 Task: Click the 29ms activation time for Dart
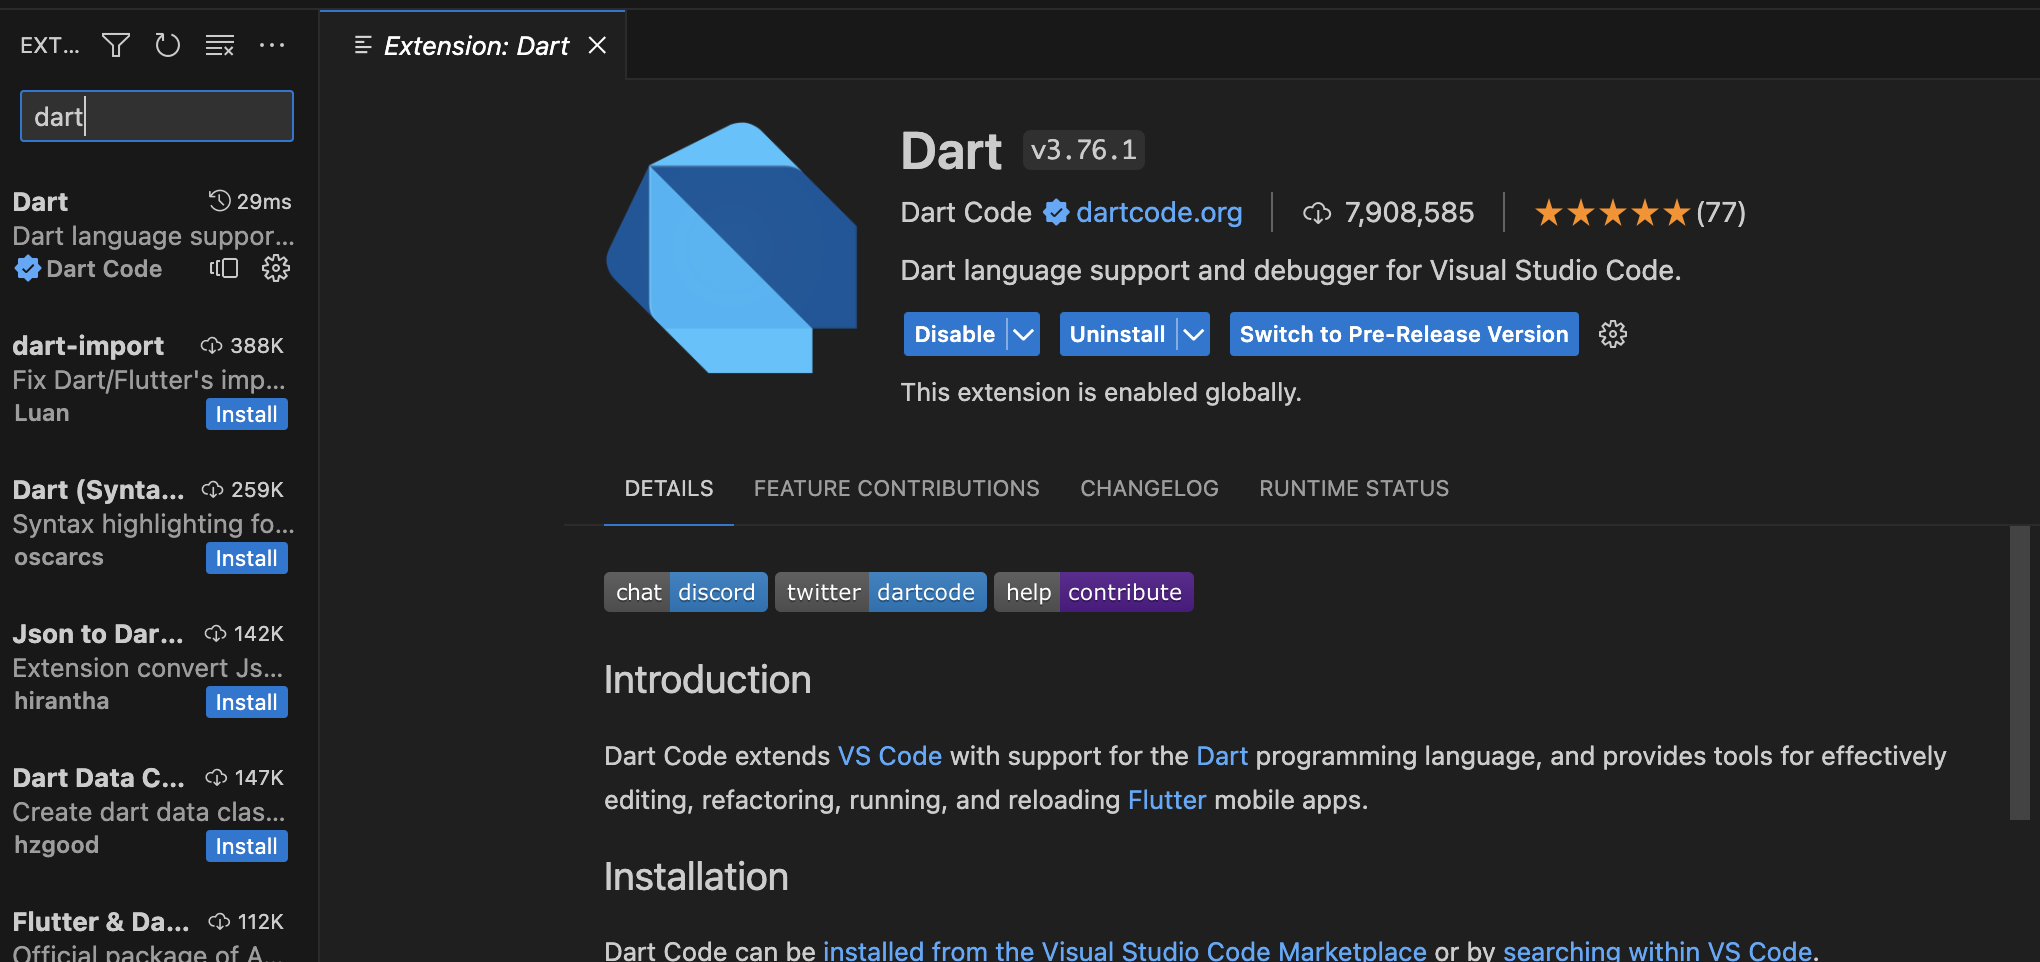click(251, 202)
